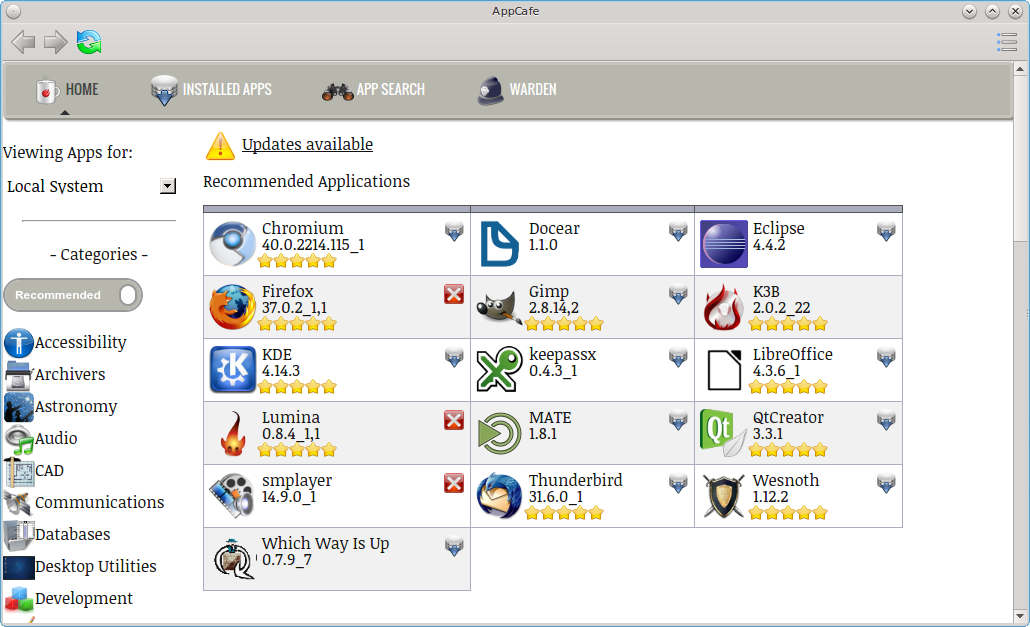The image size is (1030, 627).
Task: Click the updates warning triangle icon
Action: pos(220,146)
